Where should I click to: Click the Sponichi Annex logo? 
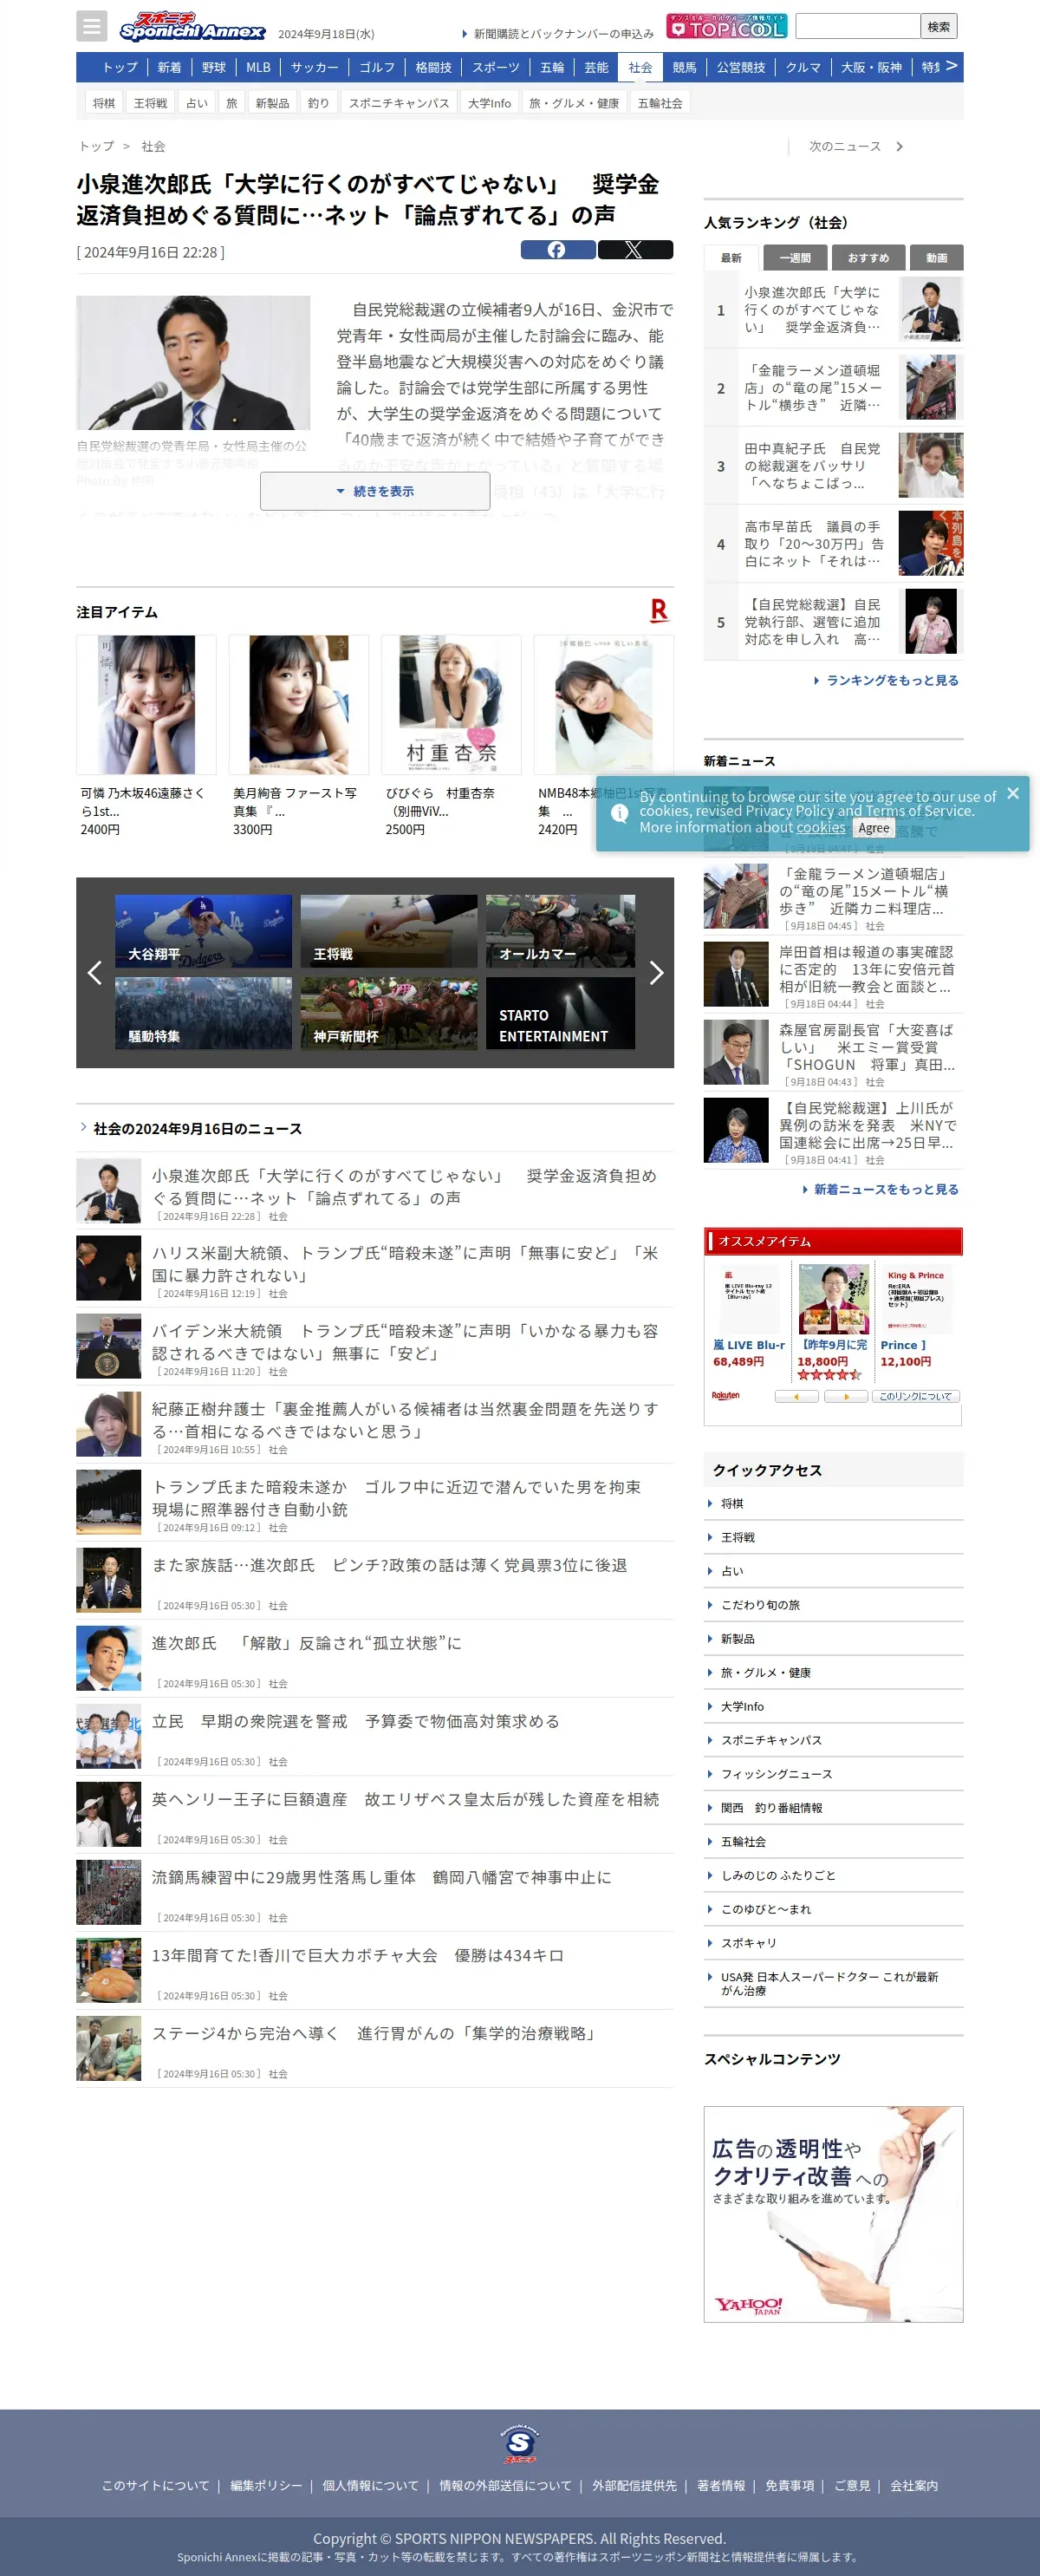click(192, 26)
